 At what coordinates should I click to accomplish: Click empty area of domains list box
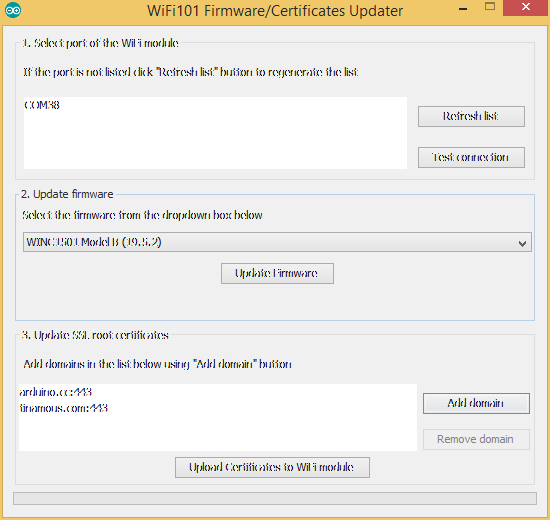pos(217,433)
